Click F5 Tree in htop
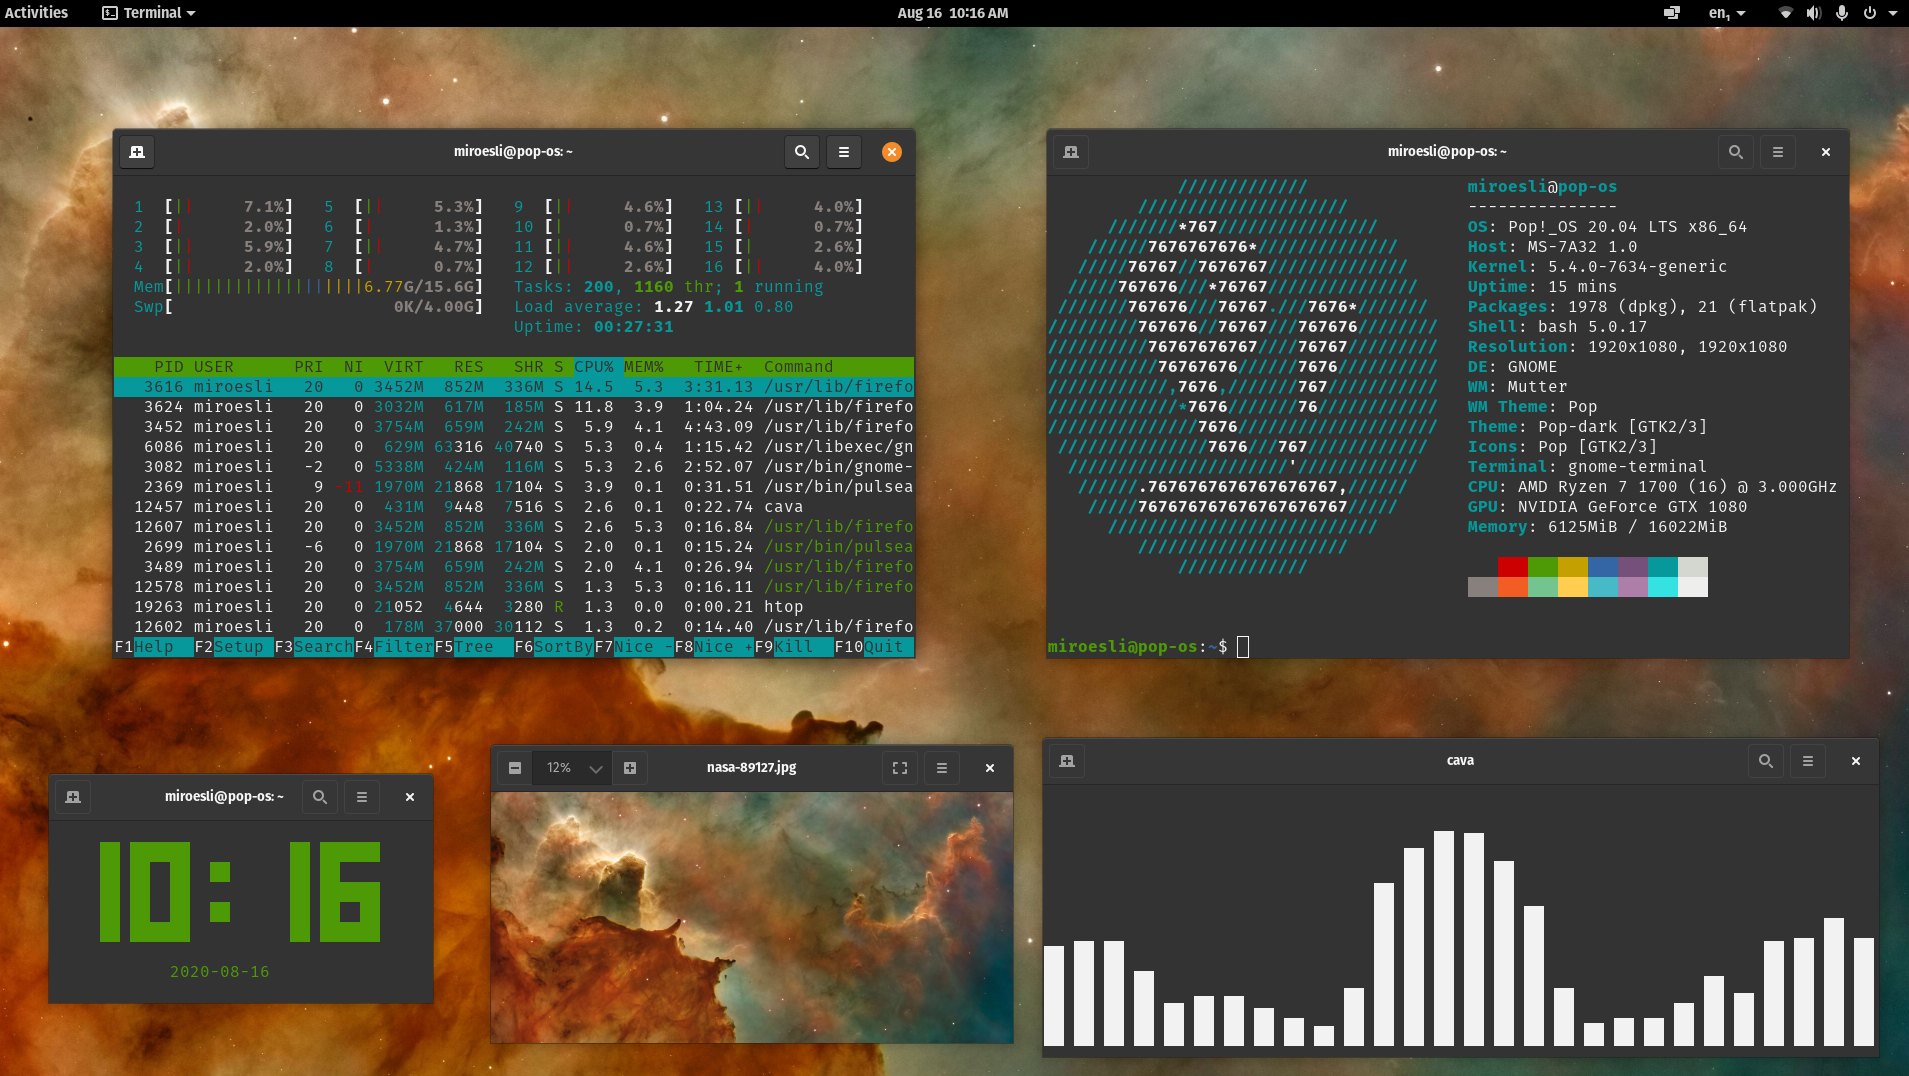 (474, 647)
